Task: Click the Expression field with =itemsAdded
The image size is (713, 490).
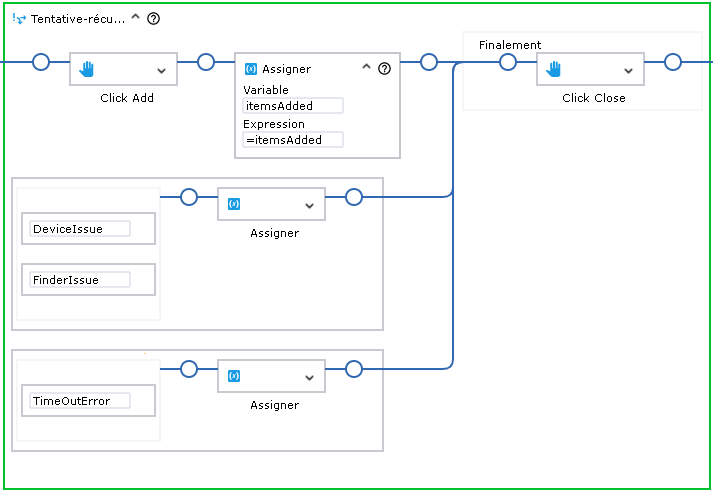Action: click(x=293, y=140)
